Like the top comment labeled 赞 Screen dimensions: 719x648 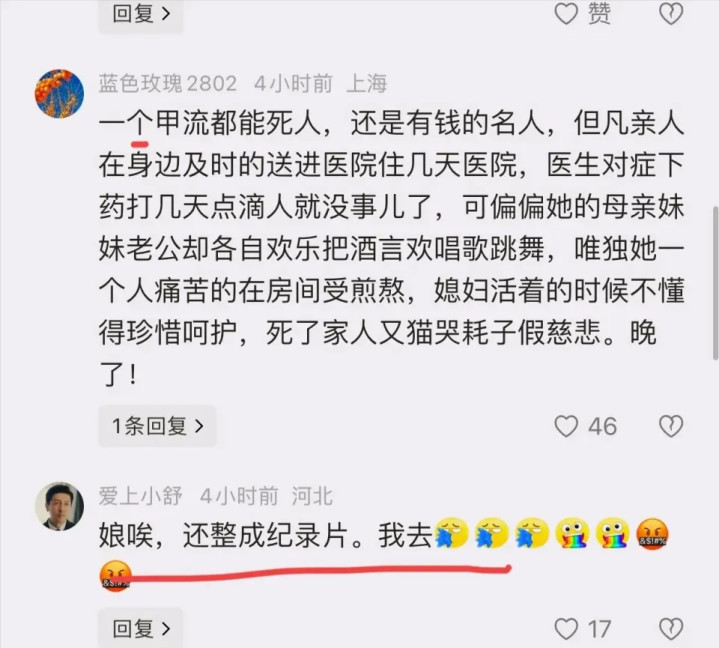[566, 14]
